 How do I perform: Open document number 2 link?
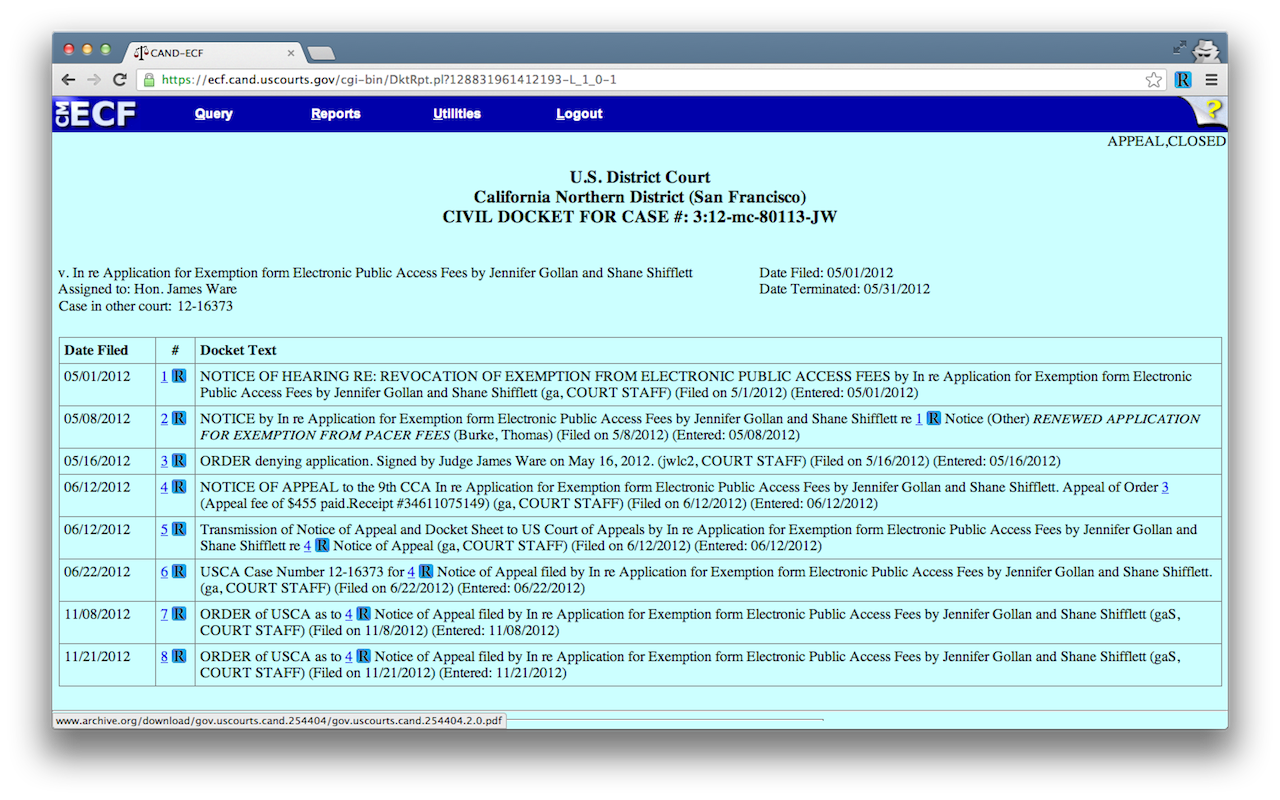point(164,419)
